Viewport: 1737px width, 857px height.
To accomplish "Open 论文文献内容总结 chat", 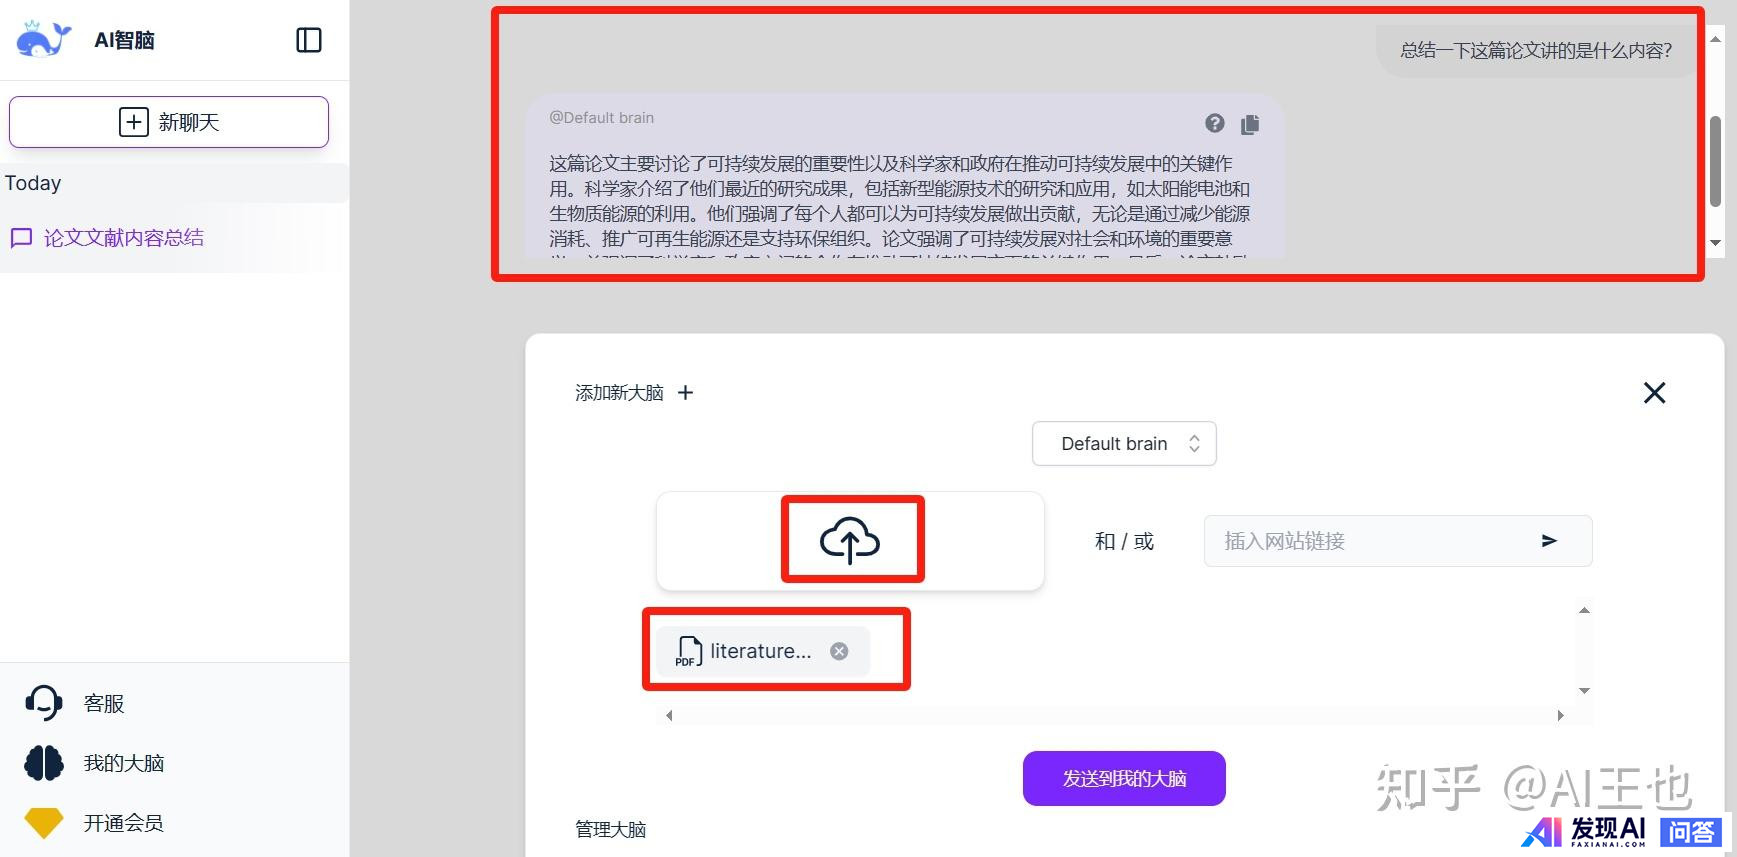I will click(x=123, y=238).
